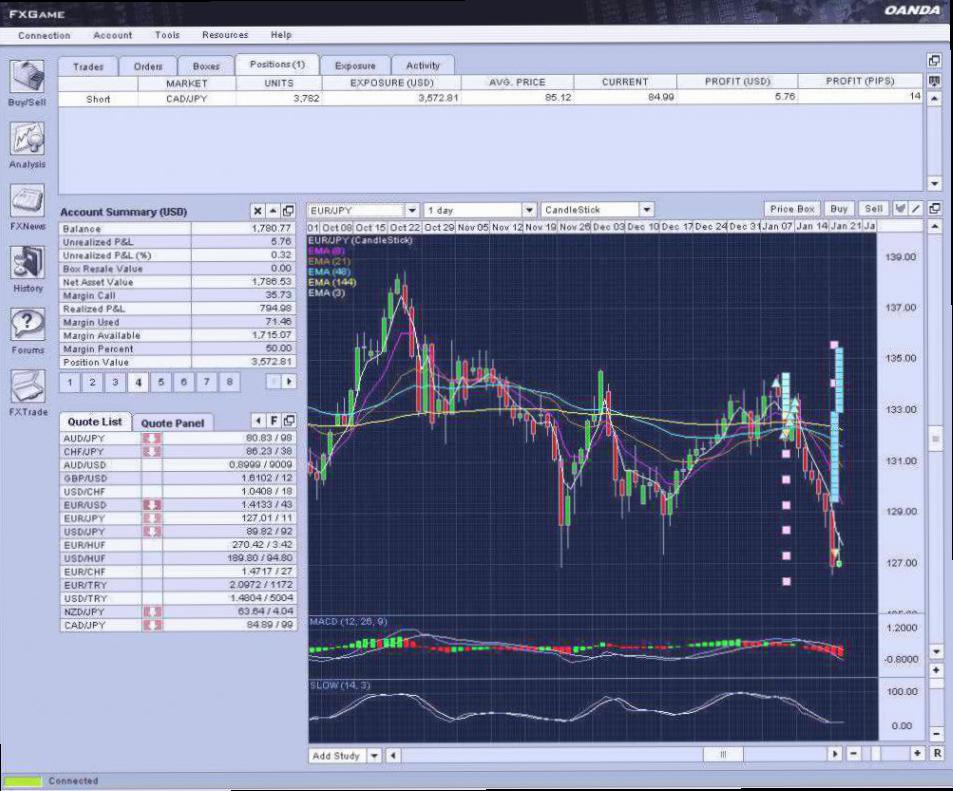The image size is (953, 791).
Task: Close the Account Summary panel with X
Action: (258, 211)
